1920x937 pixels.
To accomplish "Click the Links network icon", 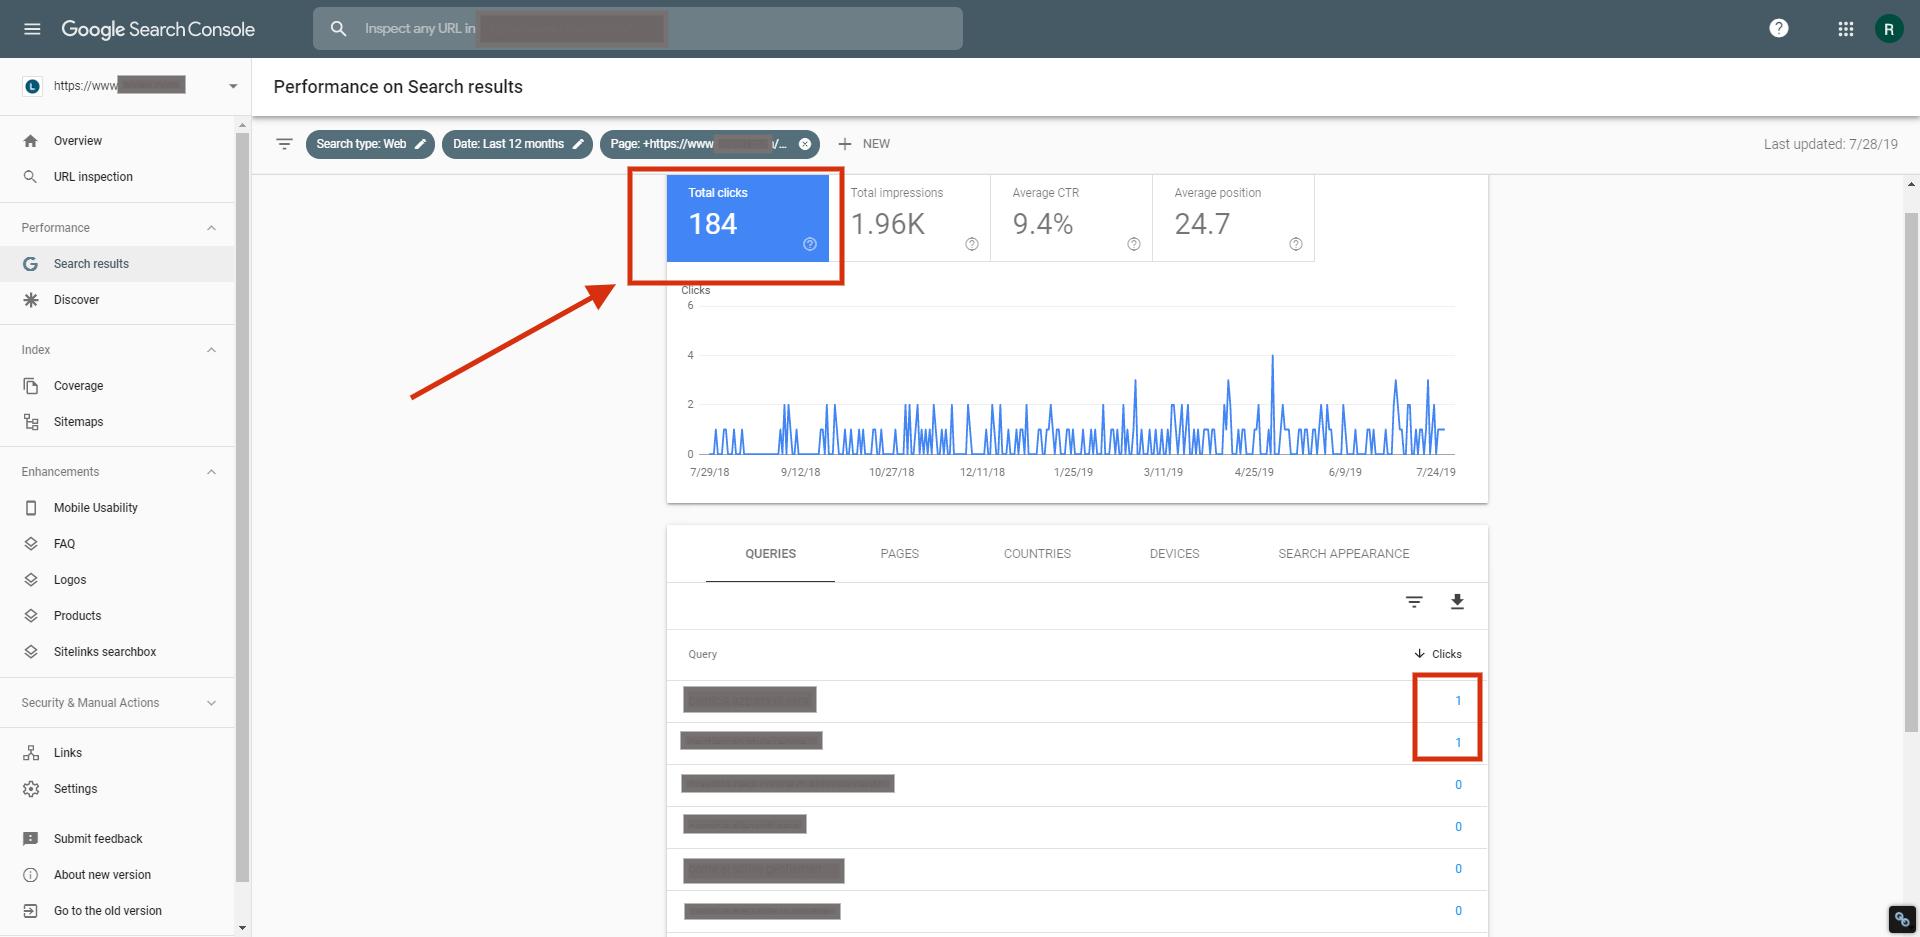I will tap(31, 753).
